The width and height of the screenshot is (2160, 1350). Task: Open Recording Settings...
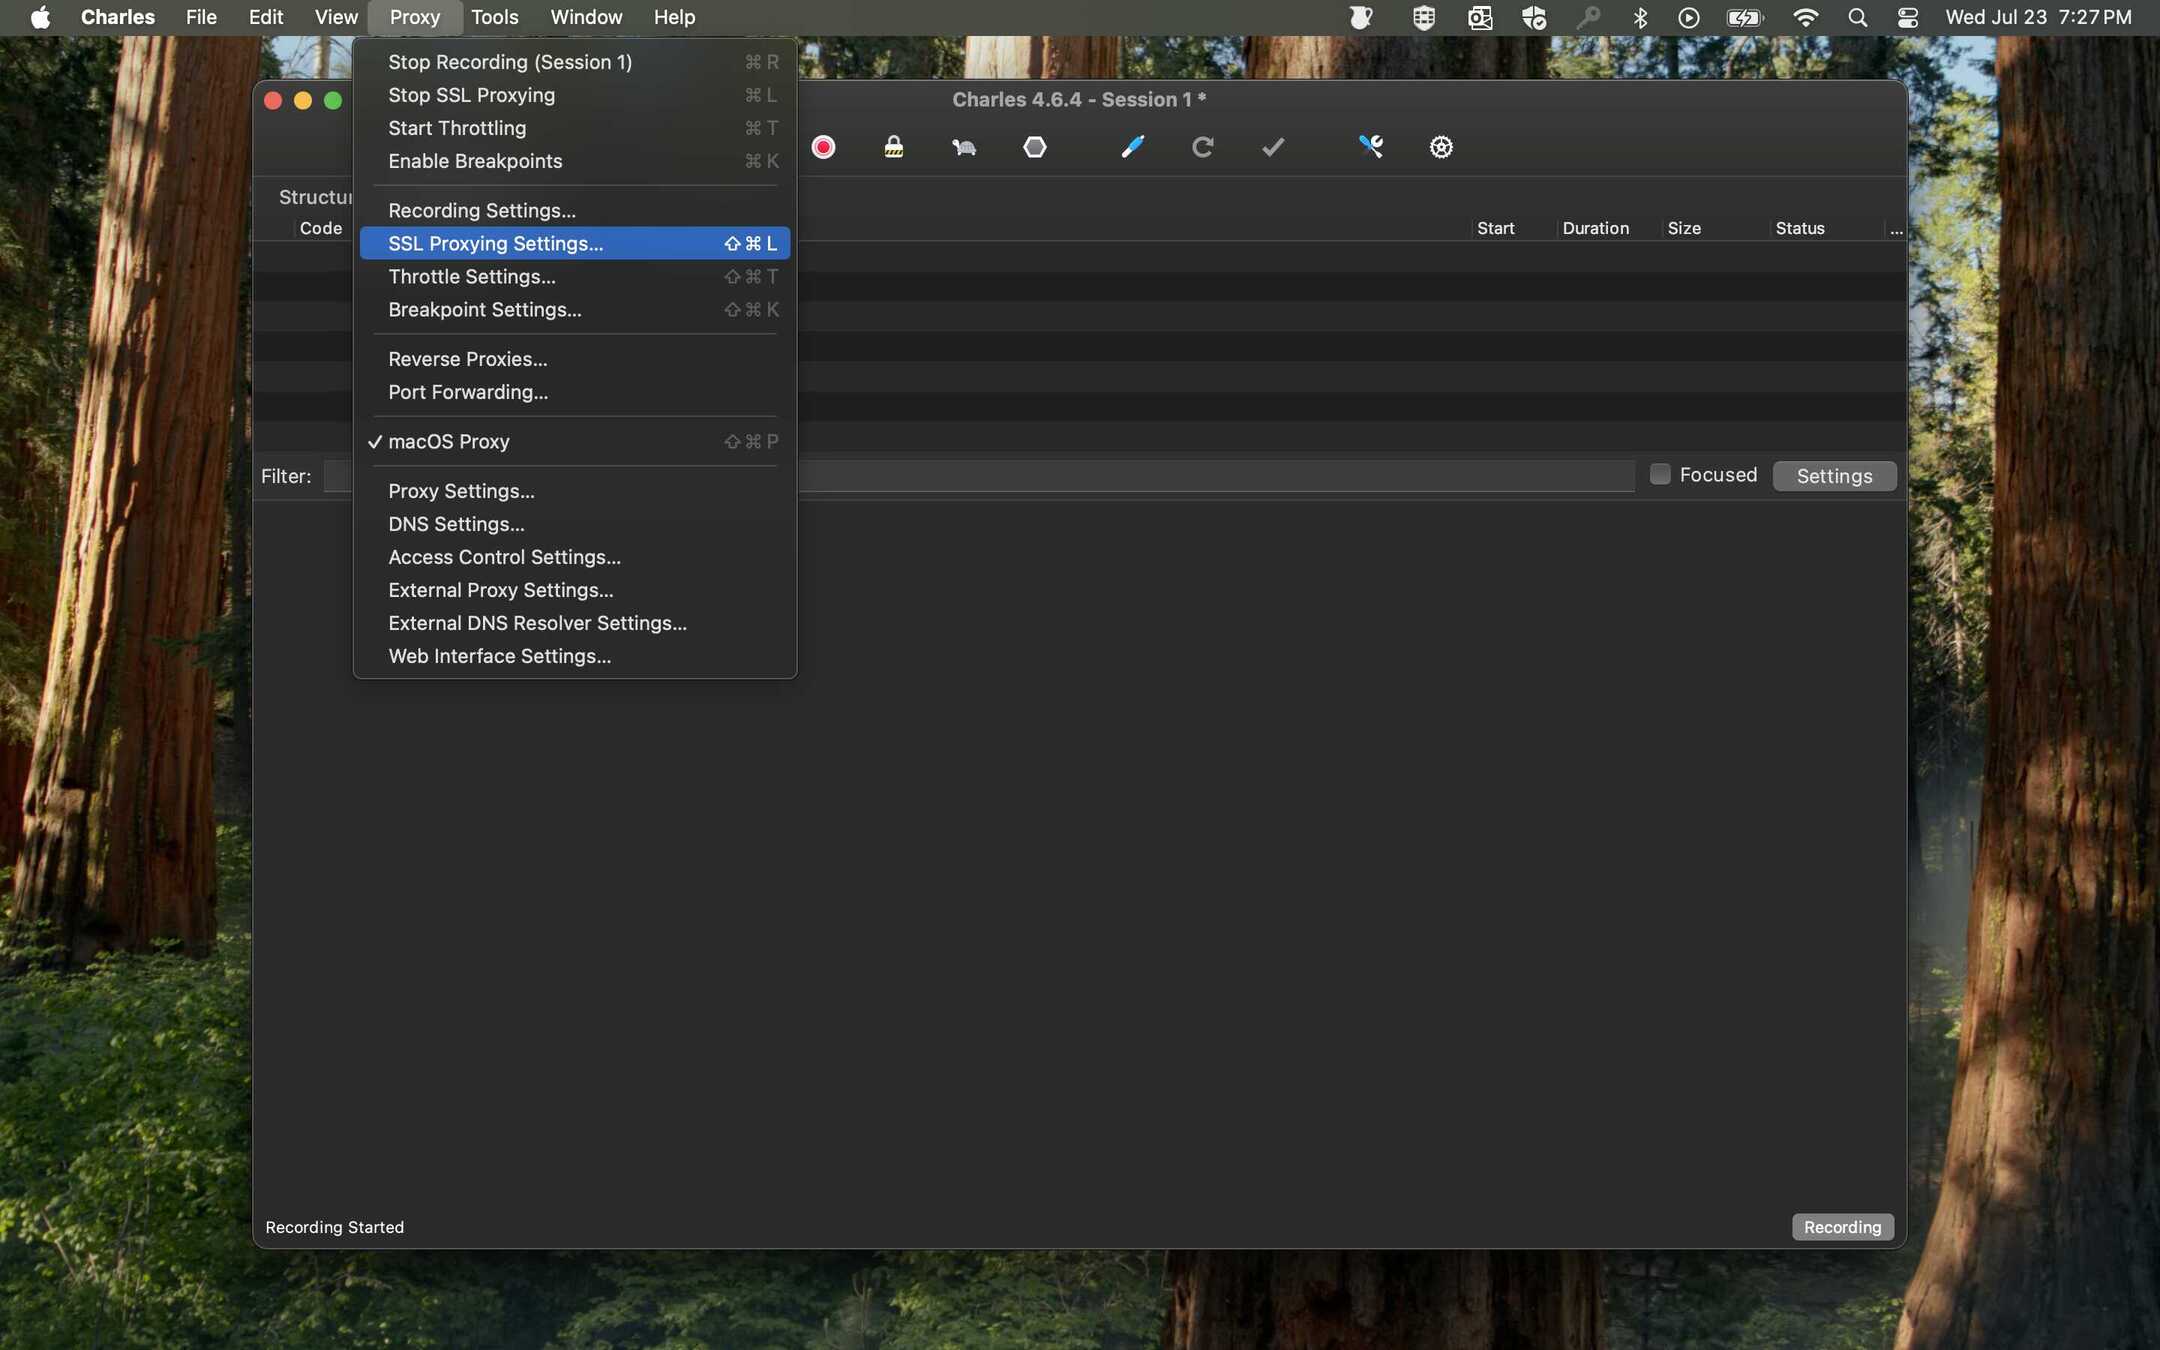[x=575, y=210]
